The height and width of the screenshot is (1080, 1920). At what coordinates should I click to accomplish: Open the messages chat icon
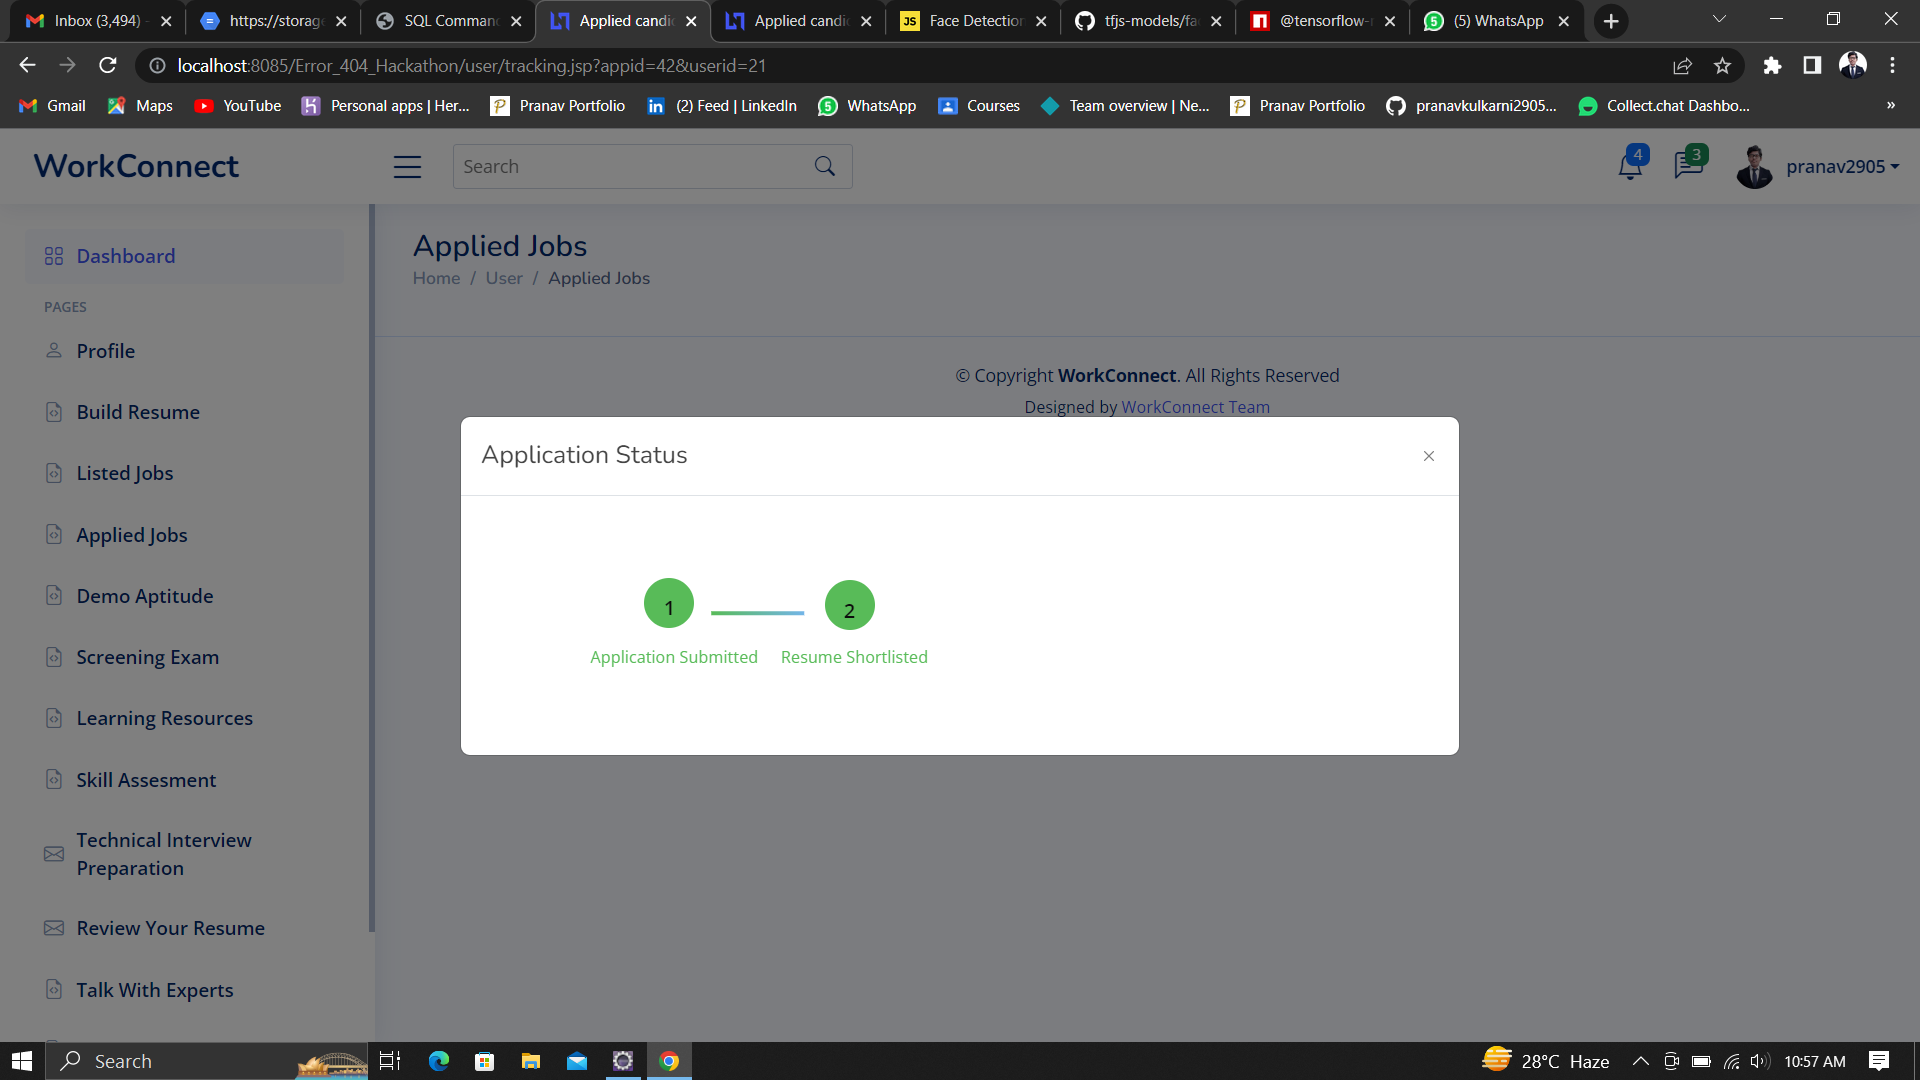tap(1688, 166)
